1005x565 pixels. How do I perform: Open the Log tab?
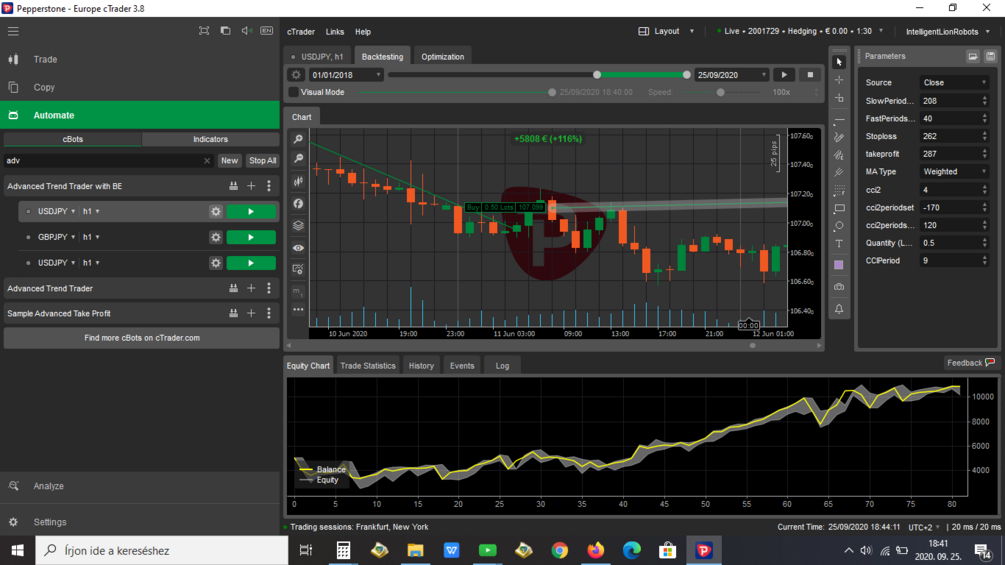point(502,366)
